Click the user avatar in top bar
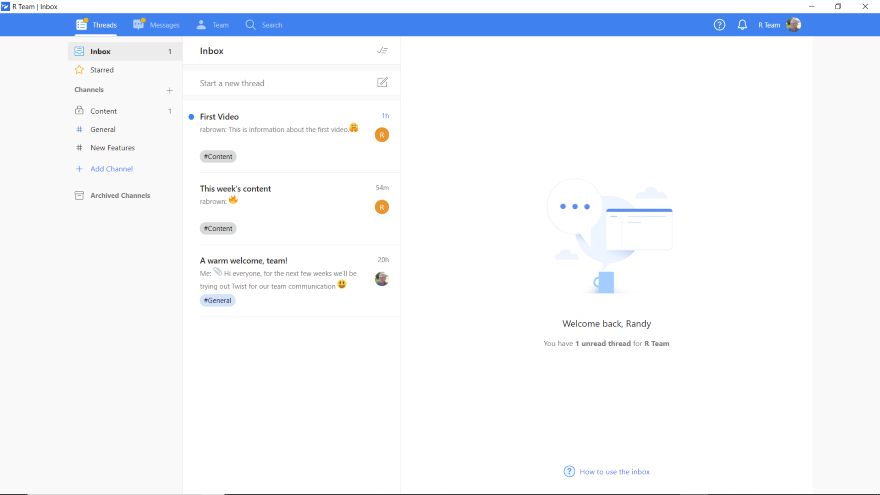Screen dimensions: 880x495 click(794, 25)
